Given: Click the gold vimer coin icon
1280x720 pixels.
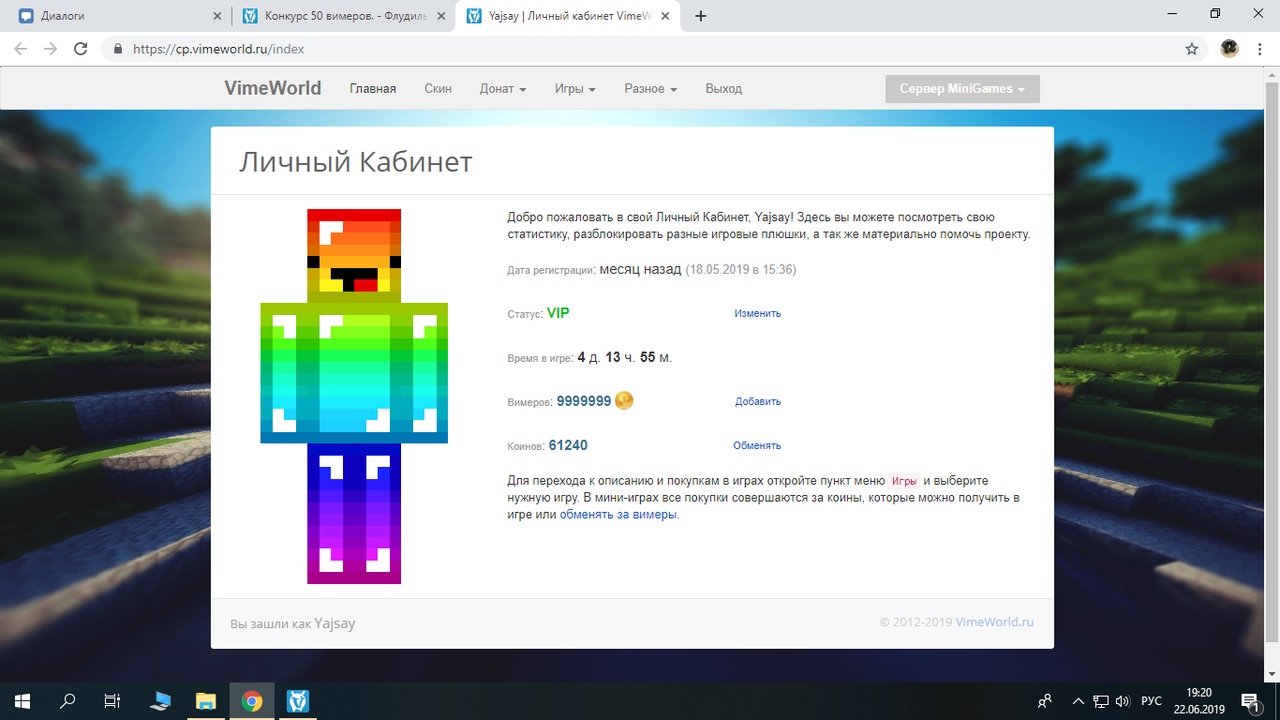Looking at the screenshot, I should click(x=624, y=401).
